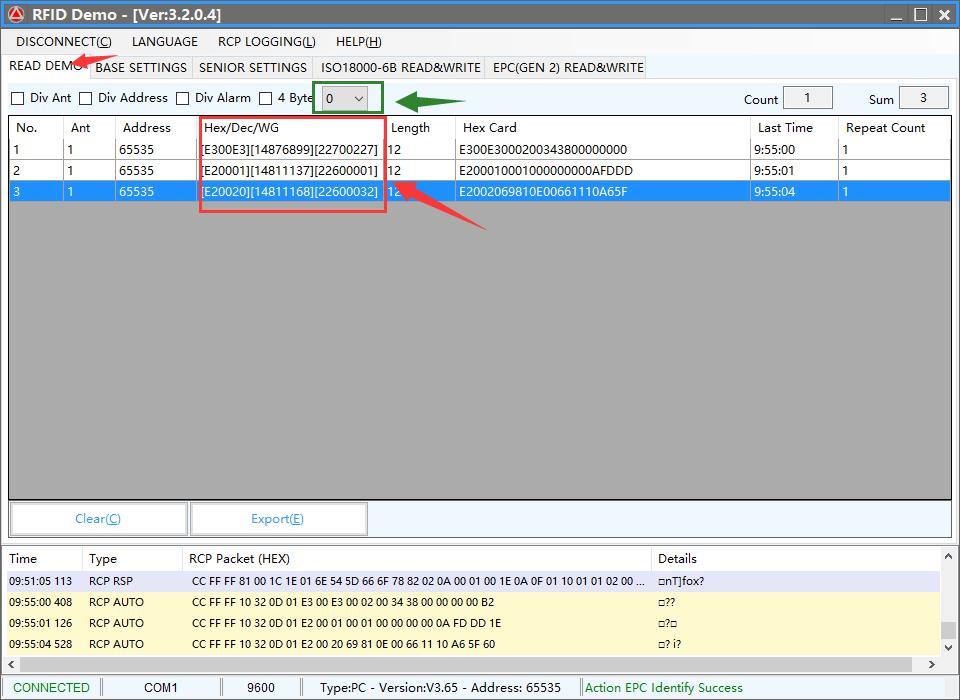
Task: Toggle the Div Address checkbox
Action: [x=86, y=98]
